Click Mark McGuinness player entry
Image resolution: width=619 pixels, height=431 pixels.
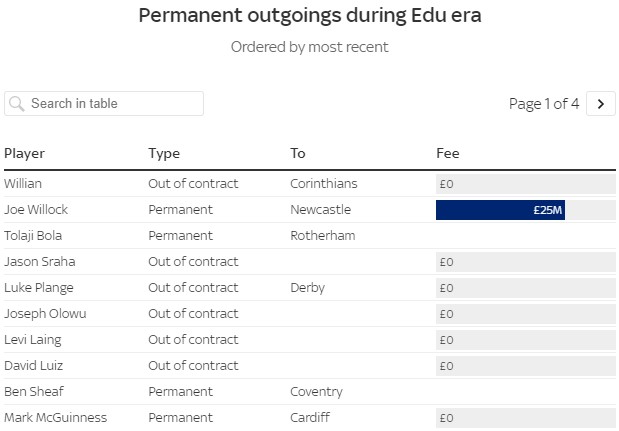coord(55,418)
